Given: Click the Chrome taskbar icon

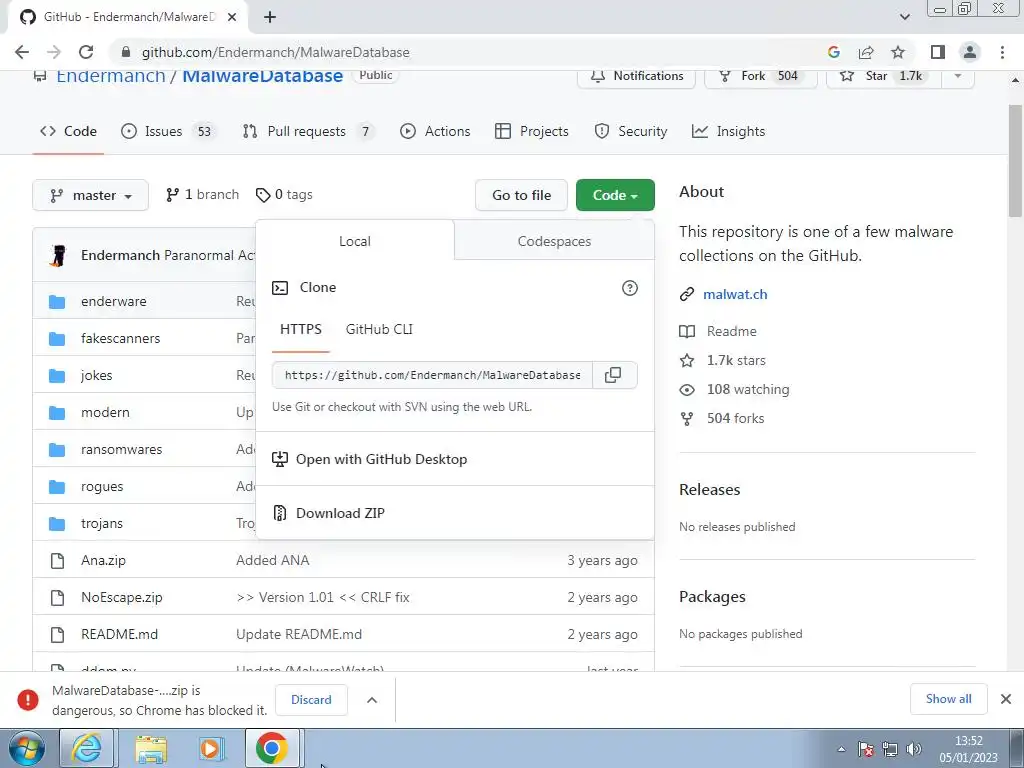Looking at the screenshot, I should coord(272,748).
